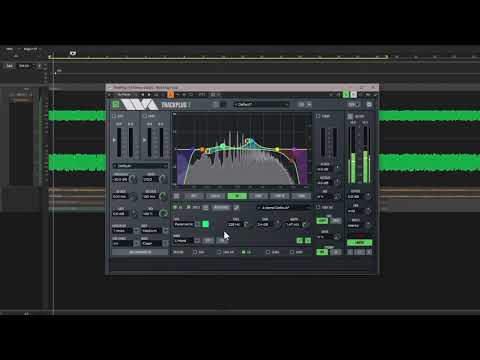Click the 0.00 ms value field in left section

tap(120, 197)
